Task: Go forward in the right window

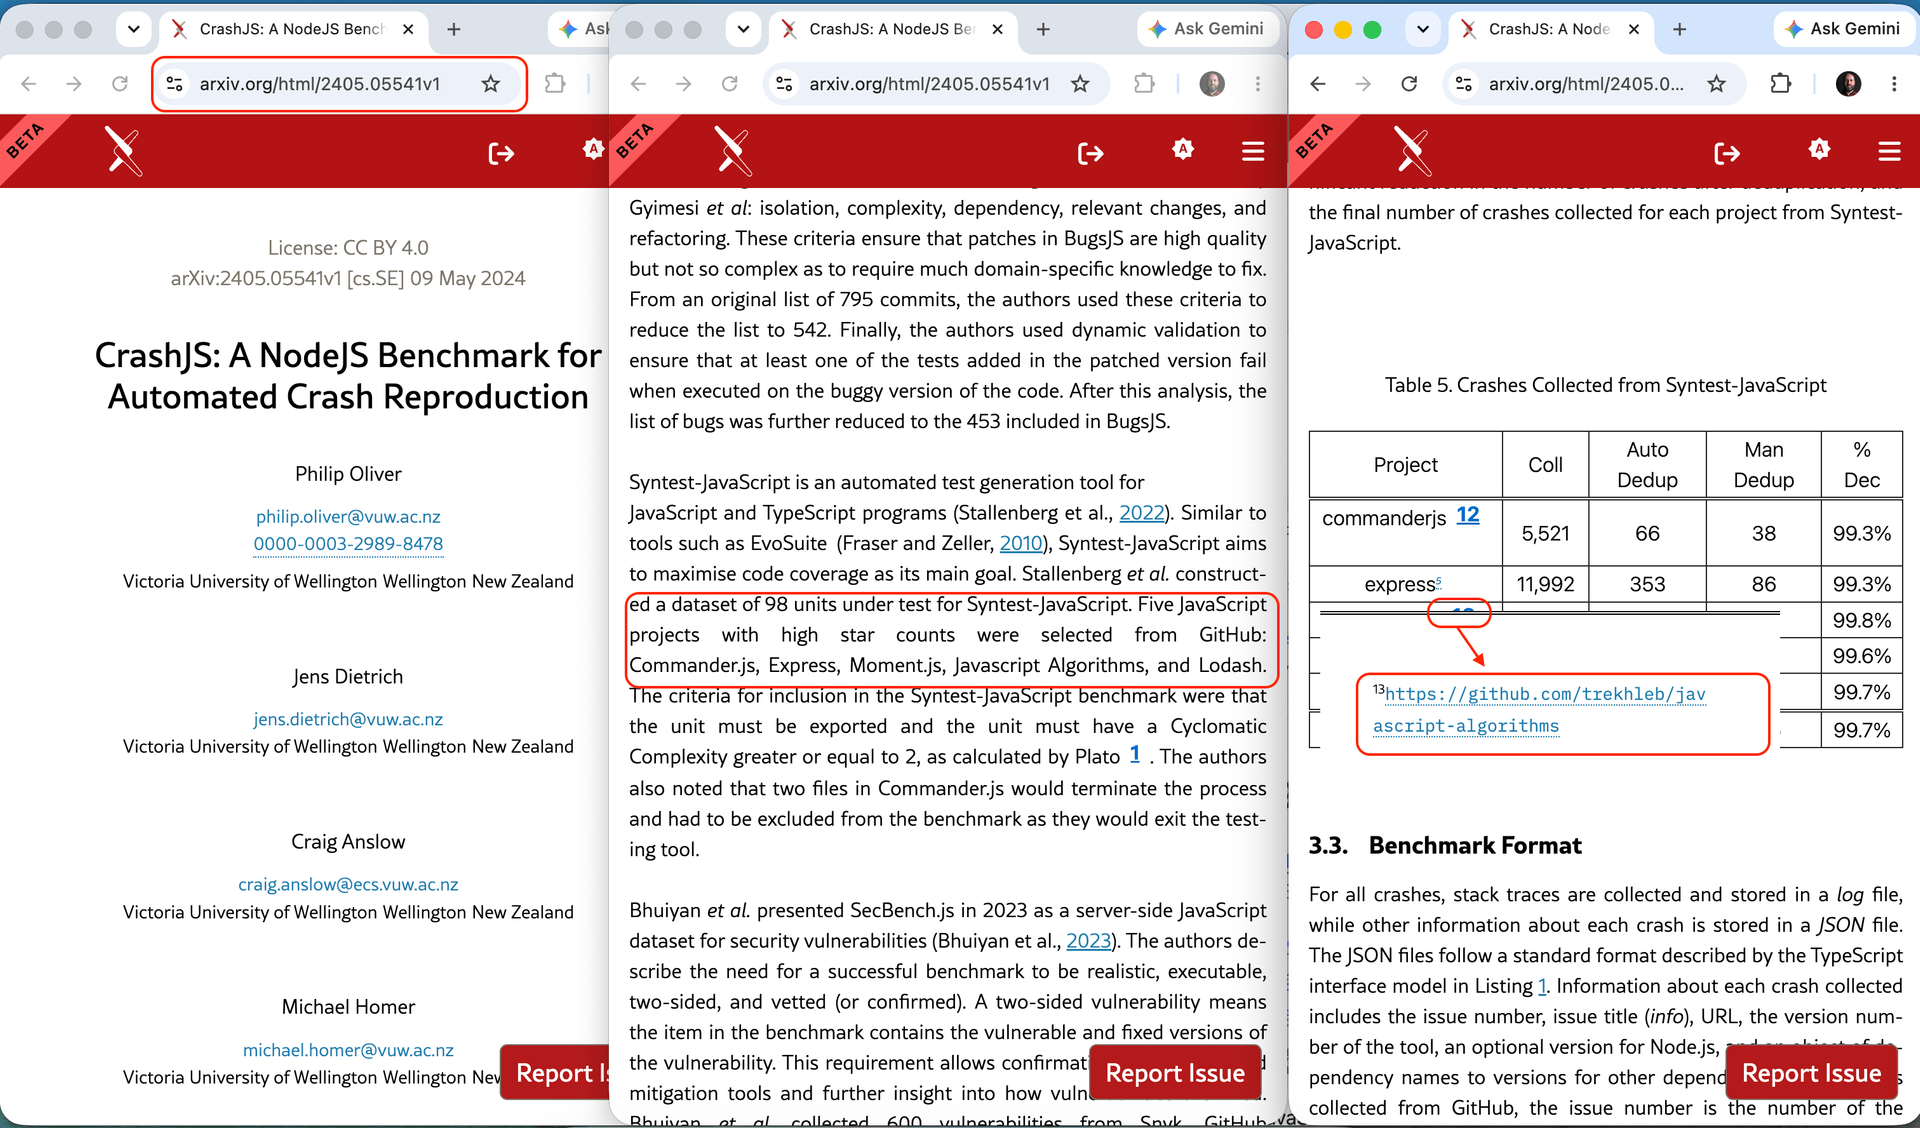Action: (1363, 84)
